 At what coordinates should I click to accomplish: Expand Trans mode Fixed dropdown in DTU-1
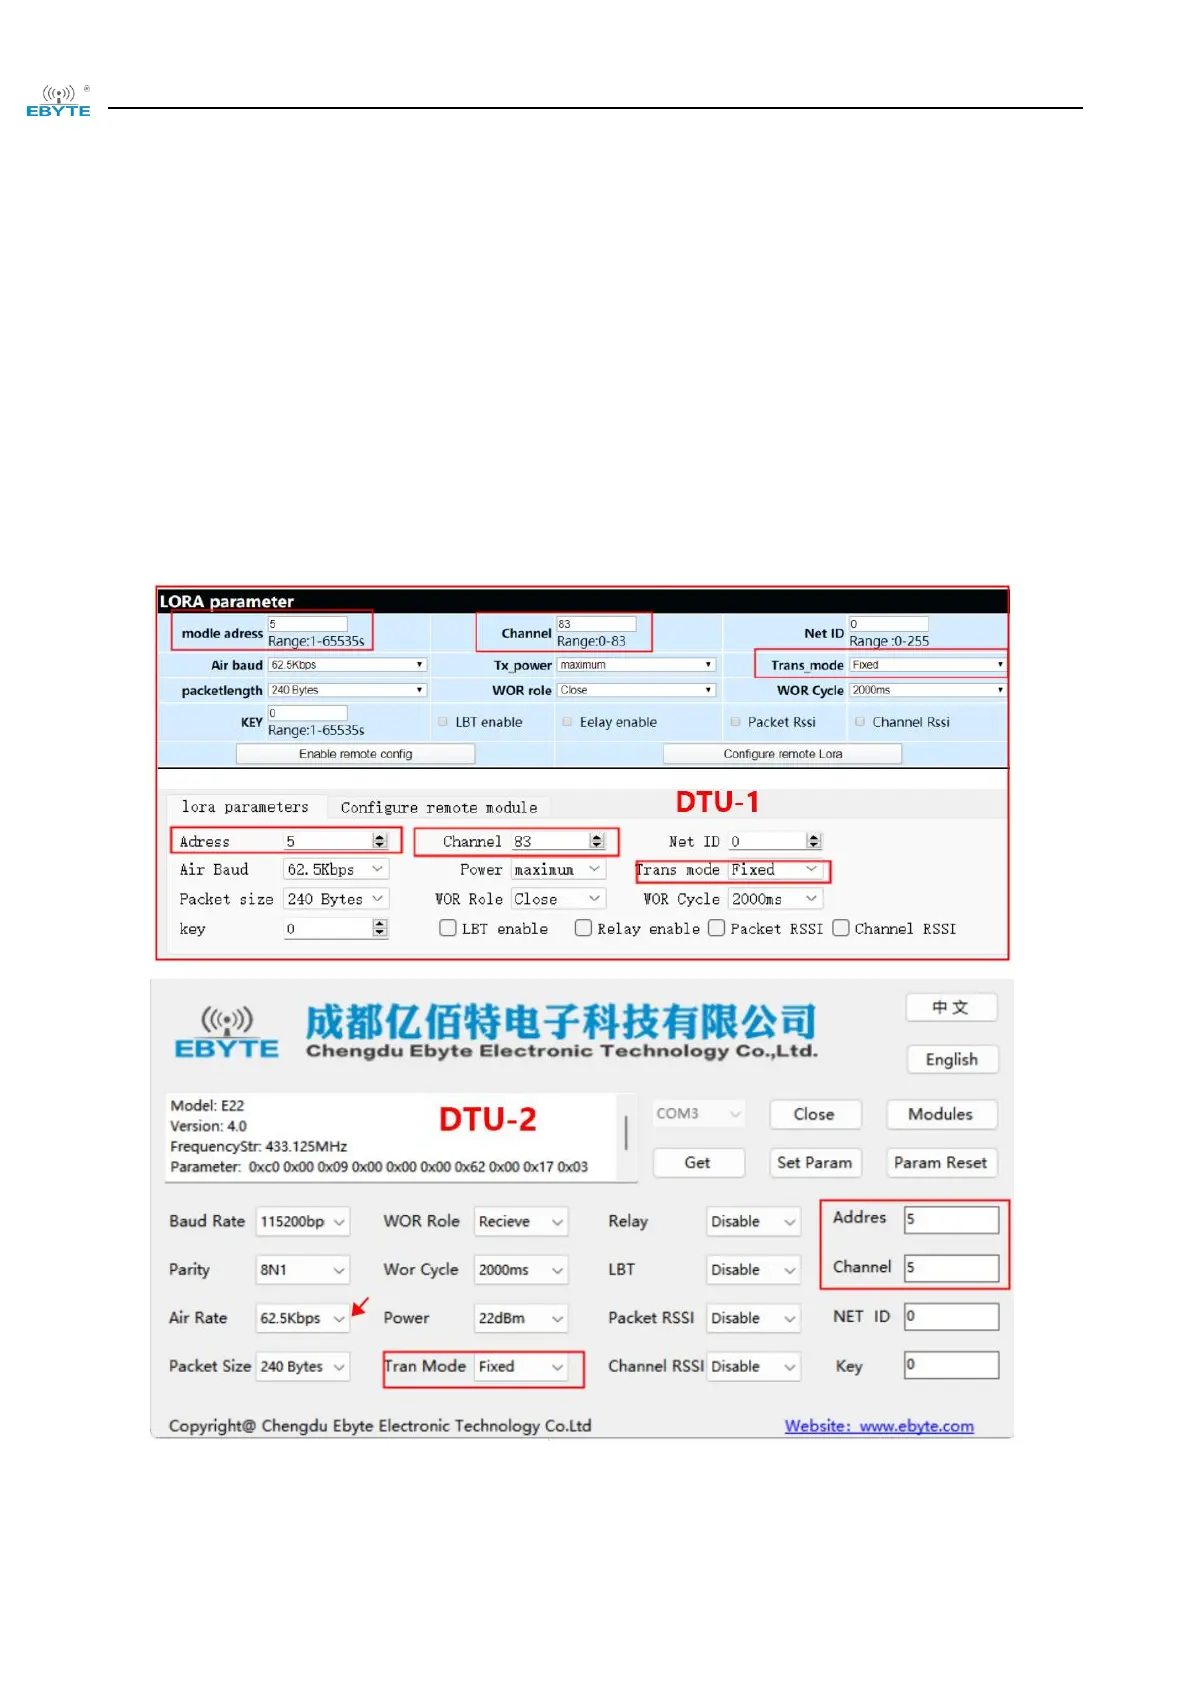(x=775, y=870)
